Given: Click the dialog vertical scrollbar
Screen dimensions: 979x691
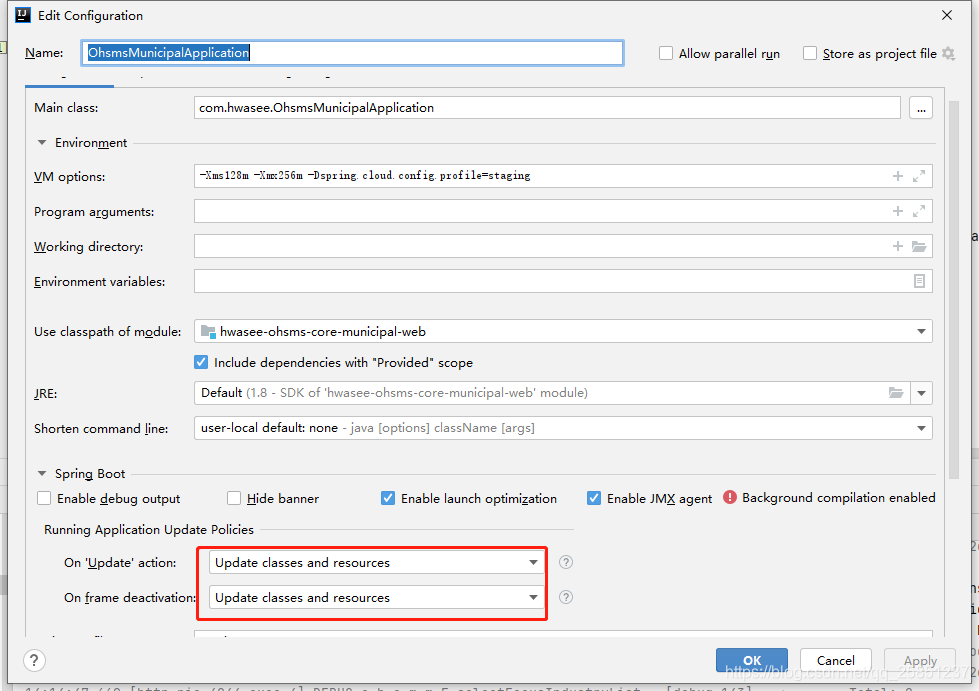Looking at the screenshot, I should point(953,290).
